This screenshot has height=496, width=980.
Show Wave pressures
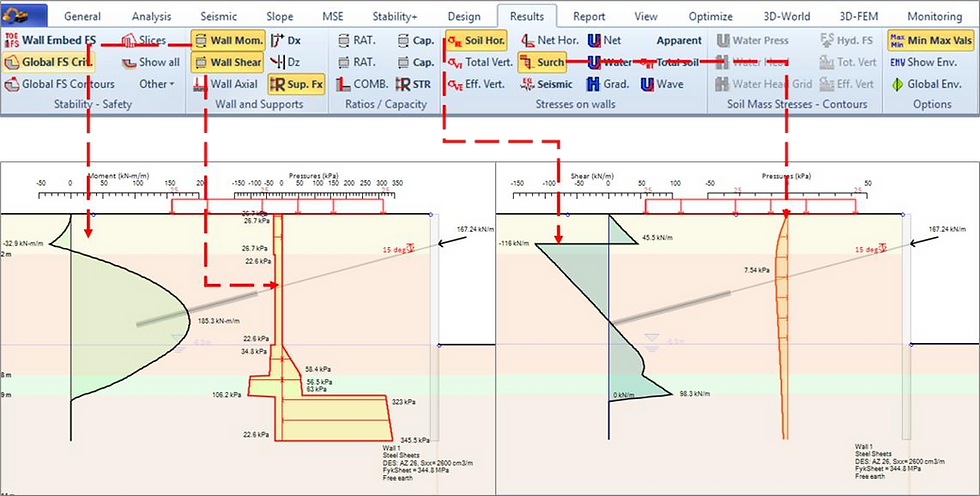pyautogui.click(x=662, y=84)
